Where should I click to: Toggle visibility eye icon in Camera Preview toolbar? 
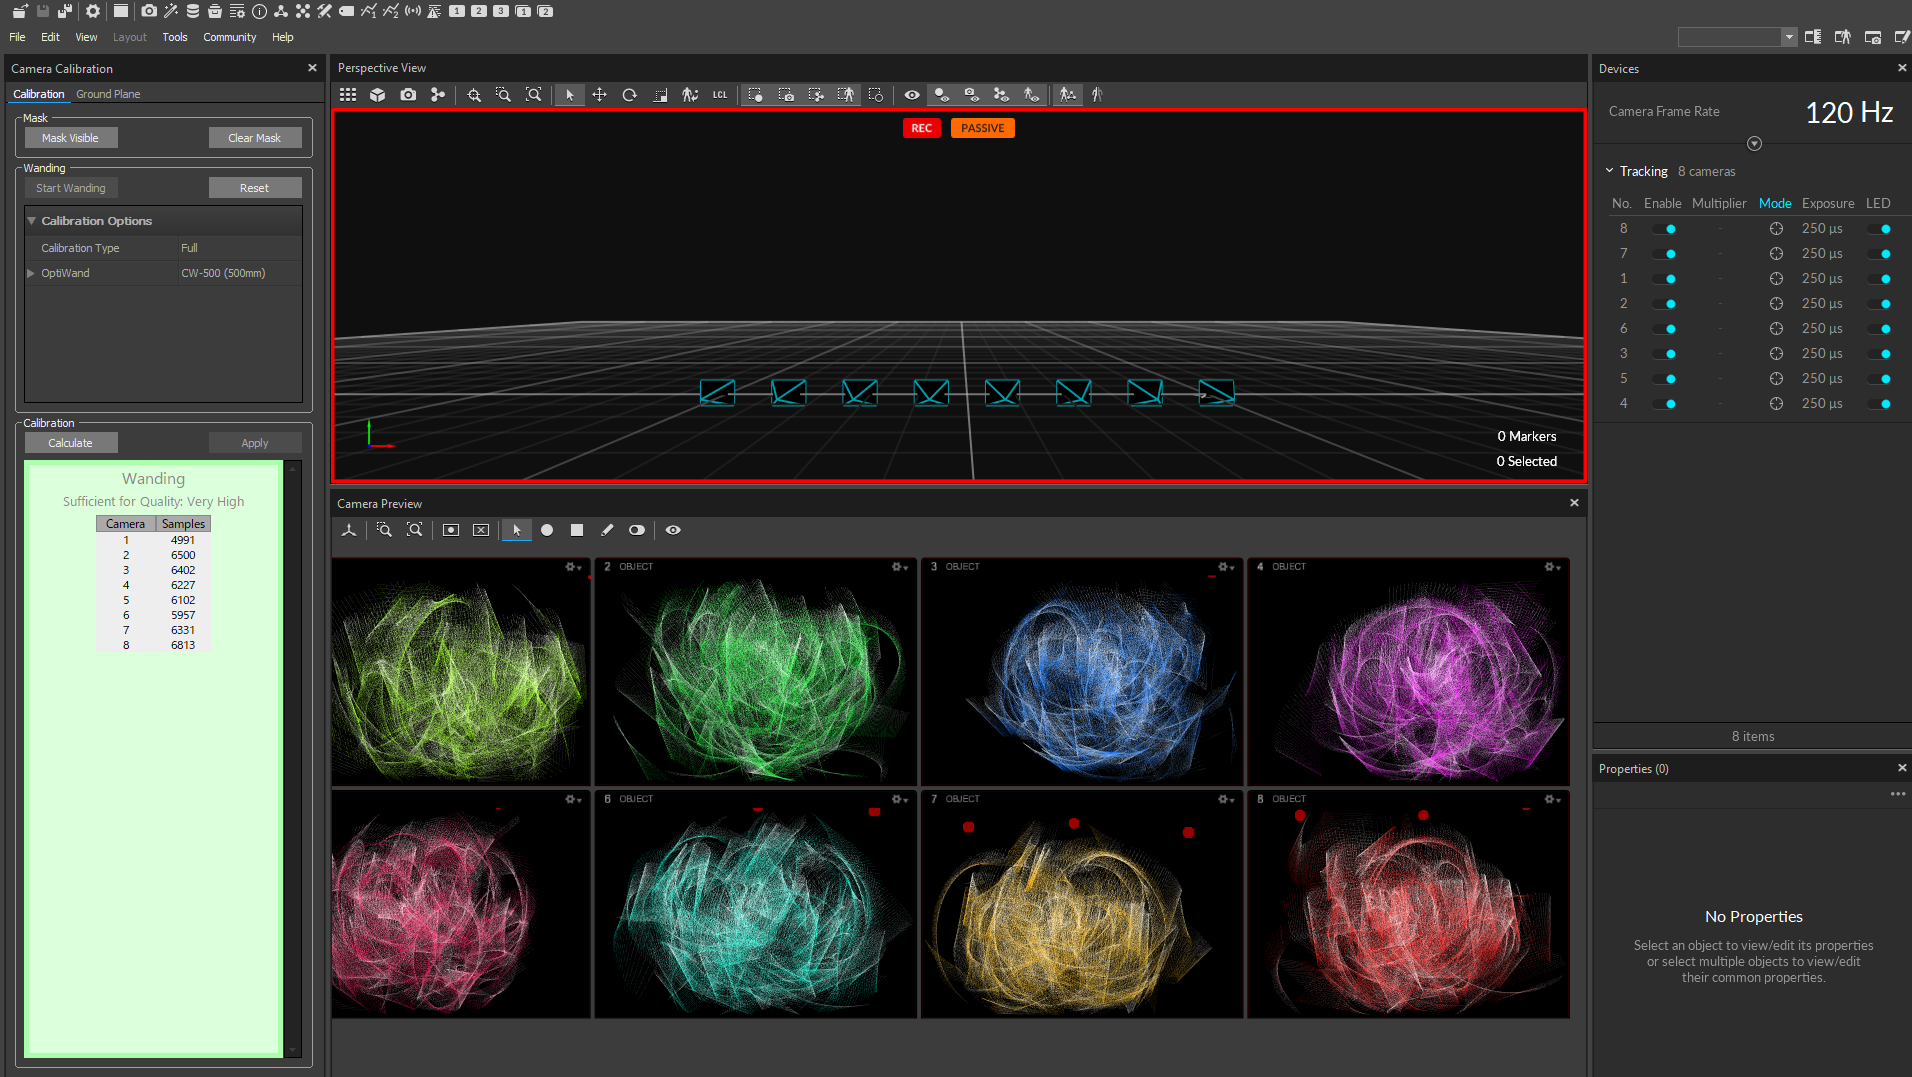coord(673,530)
